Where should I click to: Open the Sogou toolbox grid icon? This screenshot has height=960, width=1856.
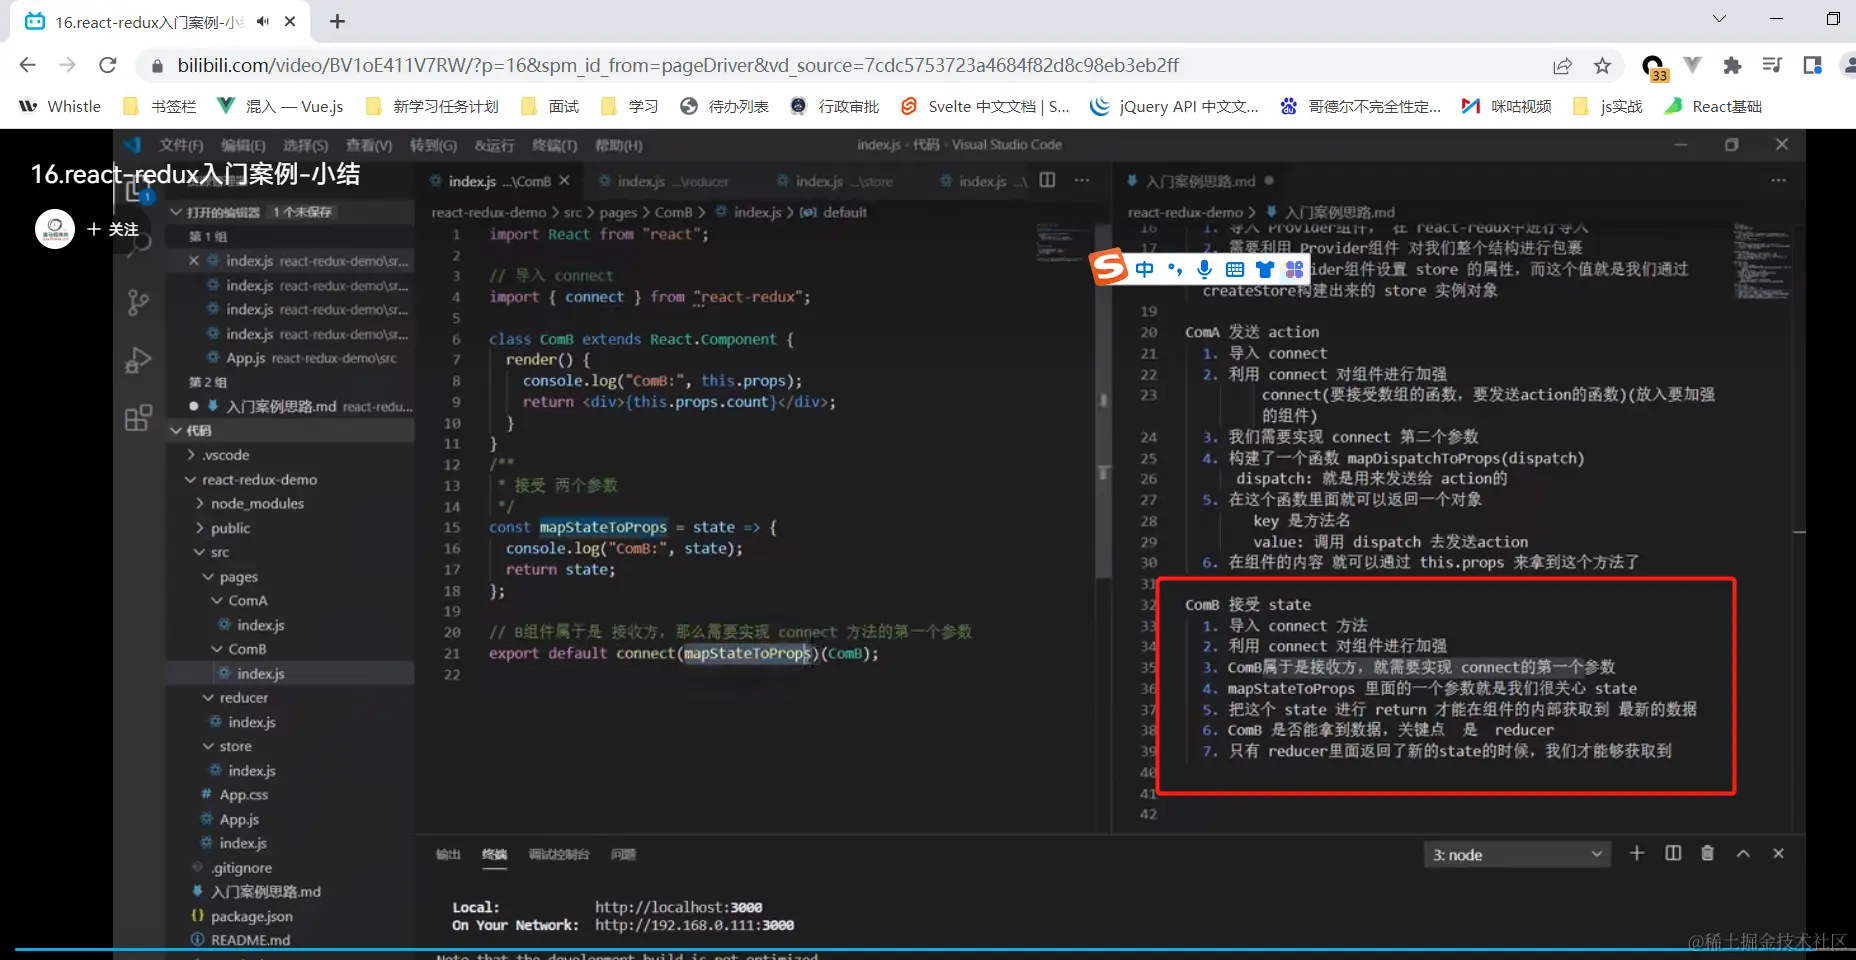(1295, 269)
